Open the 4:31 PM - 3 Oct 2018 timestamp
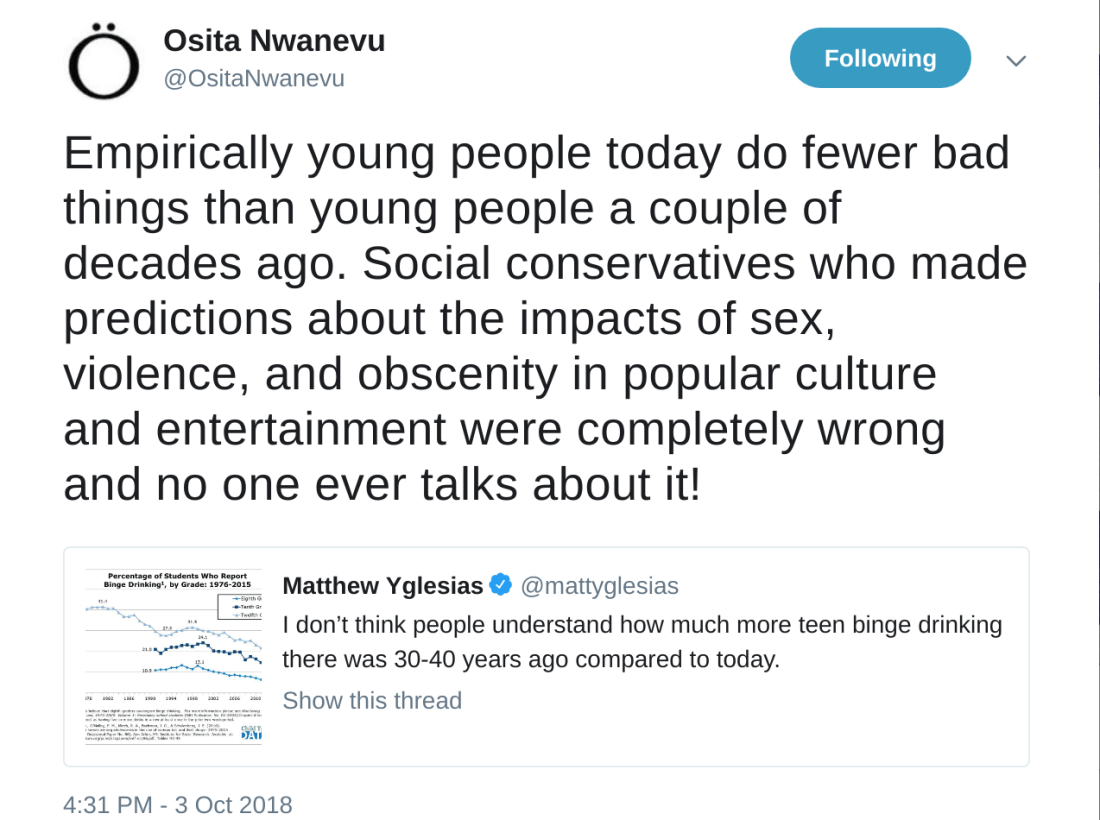 click(177, 805)
